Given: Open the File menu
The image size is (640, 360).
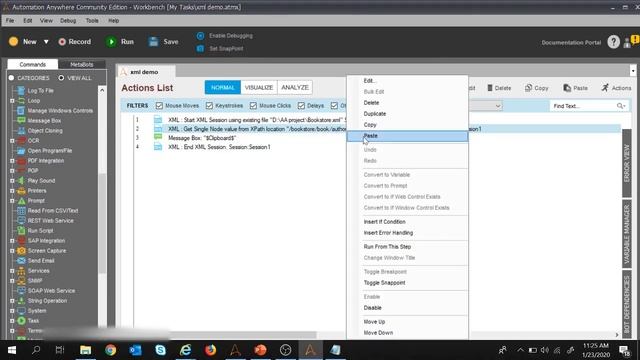Looking at the screenshot, I should (x=10, y=20).
